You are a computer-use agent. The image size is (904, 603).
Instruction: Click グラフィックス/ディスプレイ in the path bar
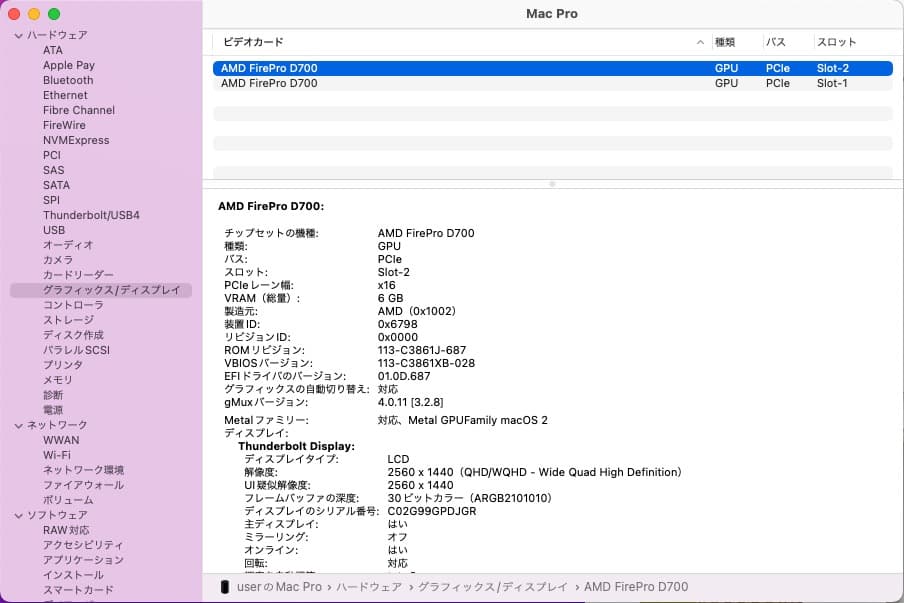492,587
